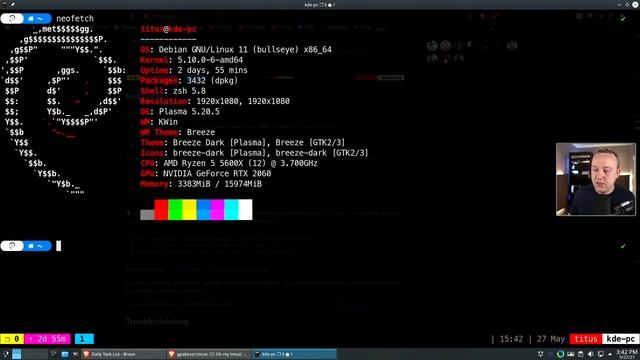Close the kde-pc terminal window
640x360 pixels.
pyautogui.click(x=635, y=4)
